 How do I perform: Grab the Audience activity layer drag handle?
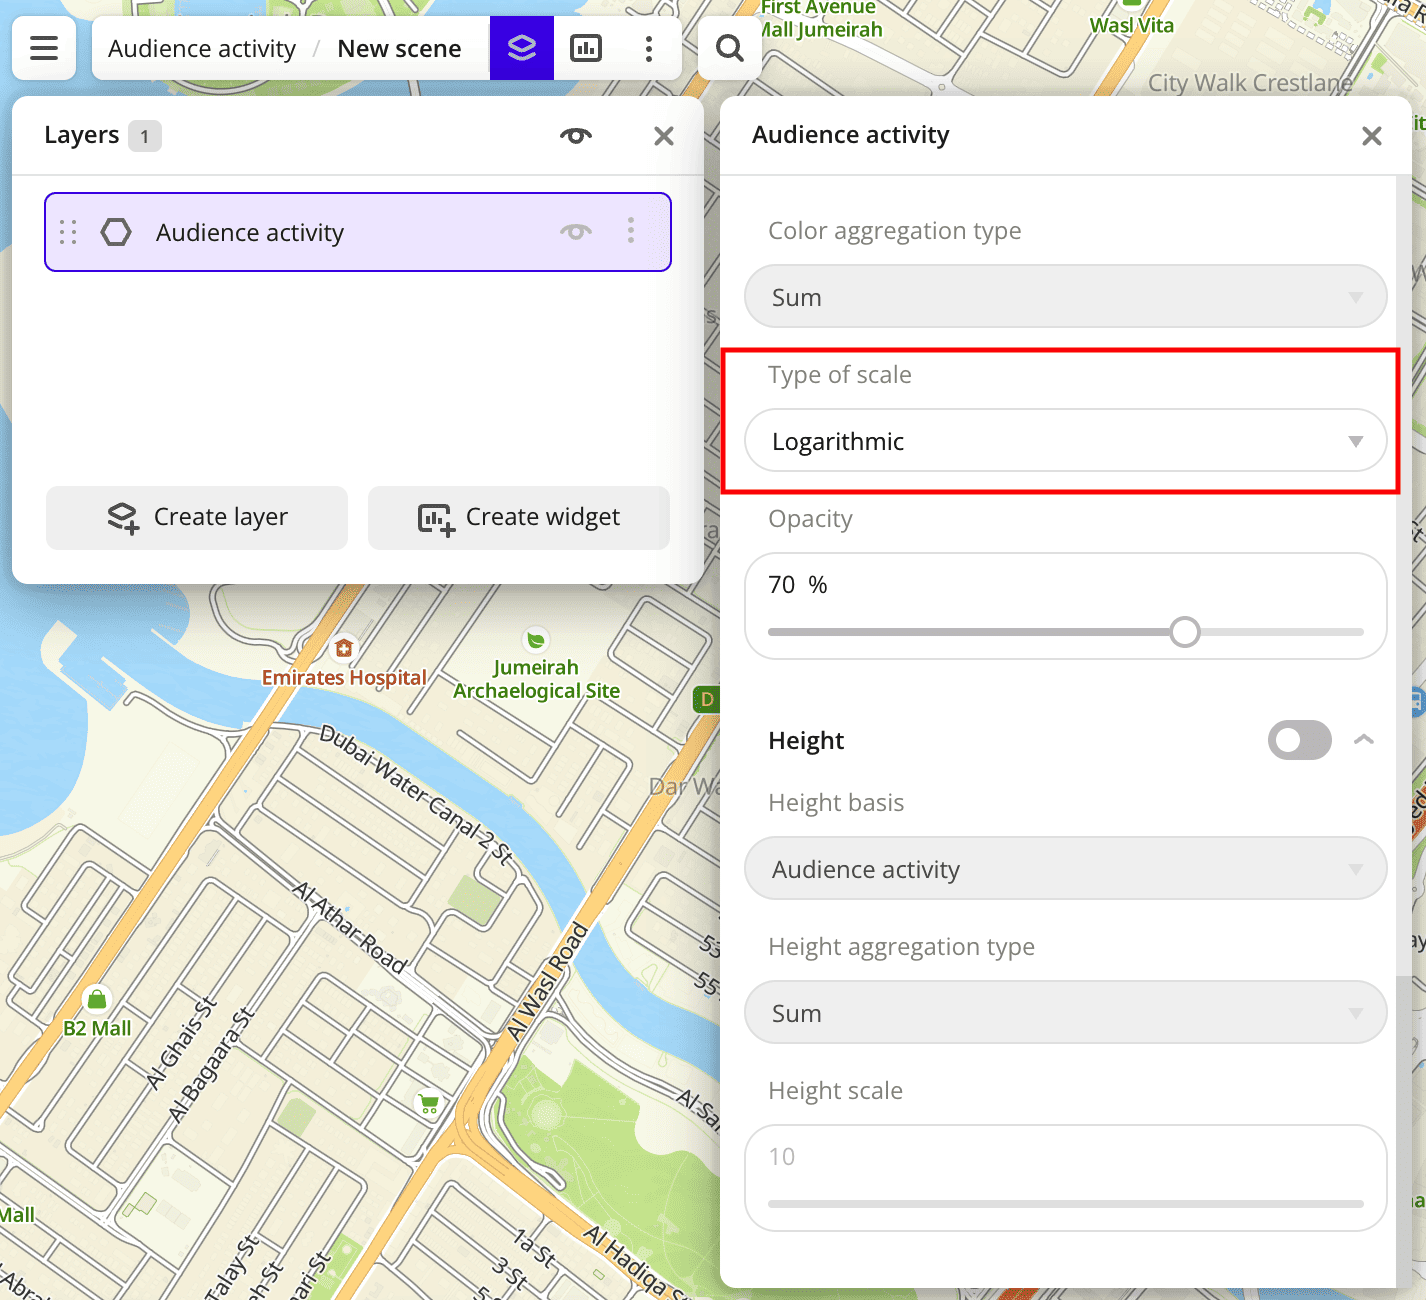click(x=68, y=232)
